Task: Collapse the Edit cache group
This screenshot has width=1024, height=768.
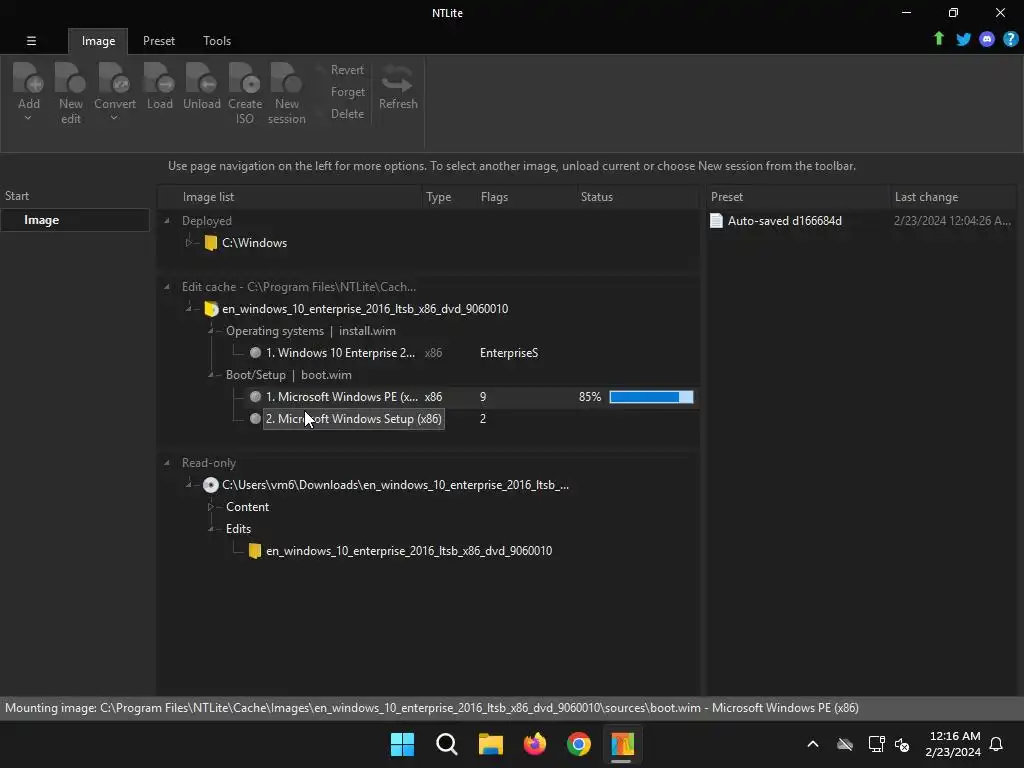Action: click(x=167, y=287)
